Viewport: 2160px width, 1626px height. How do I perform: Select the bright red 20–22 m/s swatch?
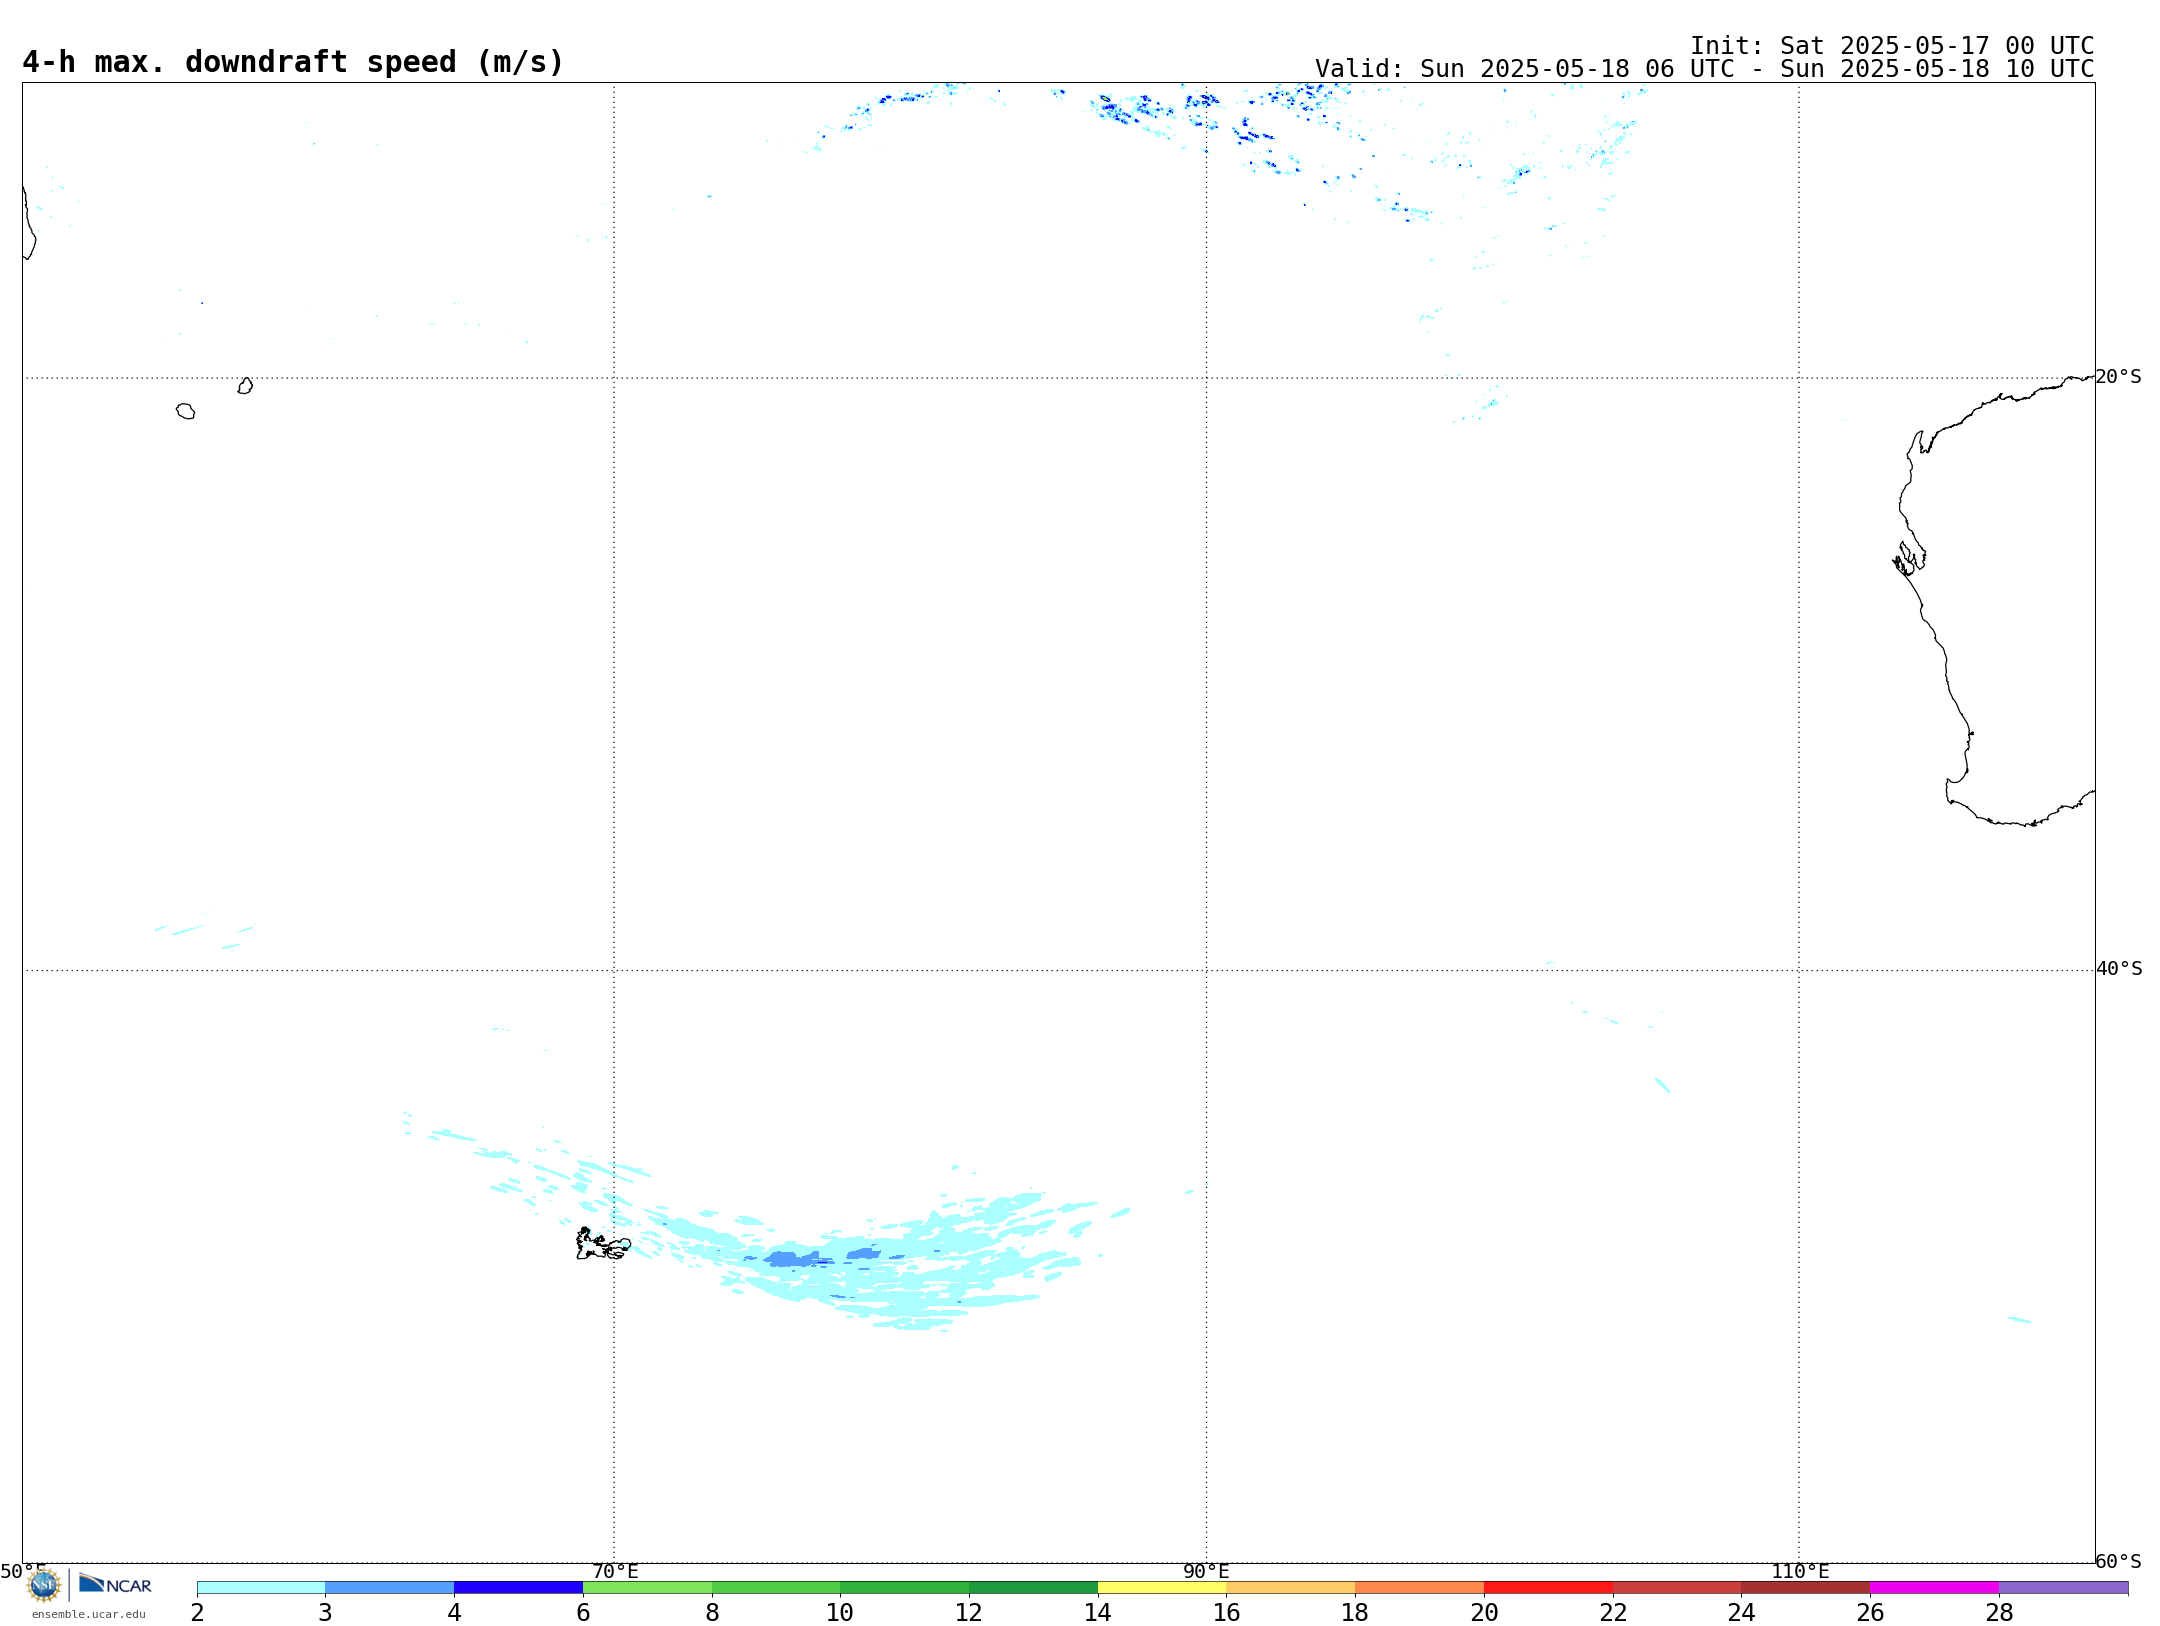coord(1548,1587)
